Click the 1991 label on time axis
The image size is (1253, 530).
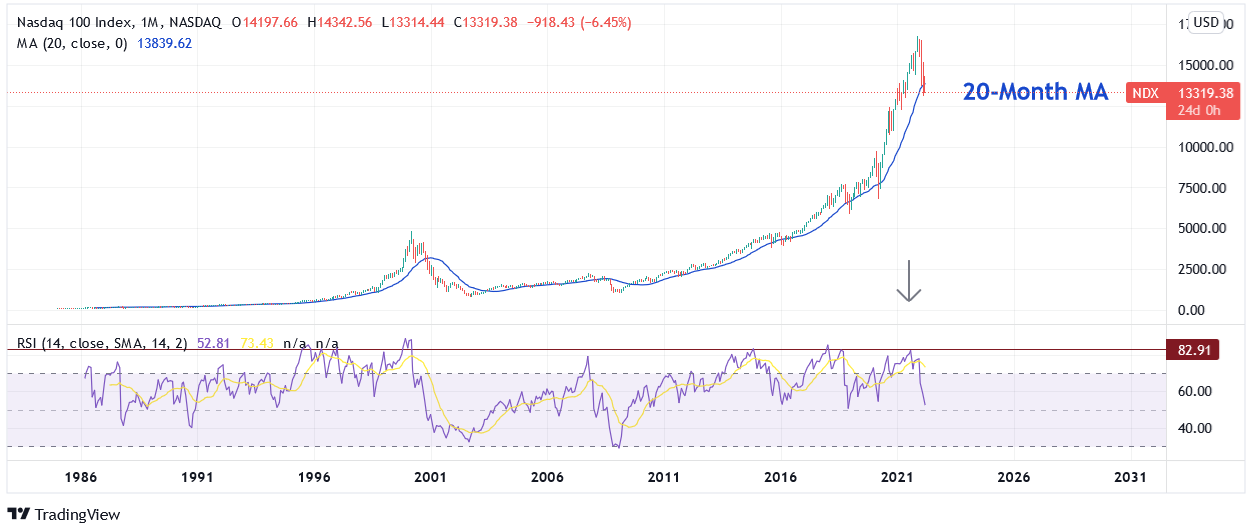tap(198, 476)
